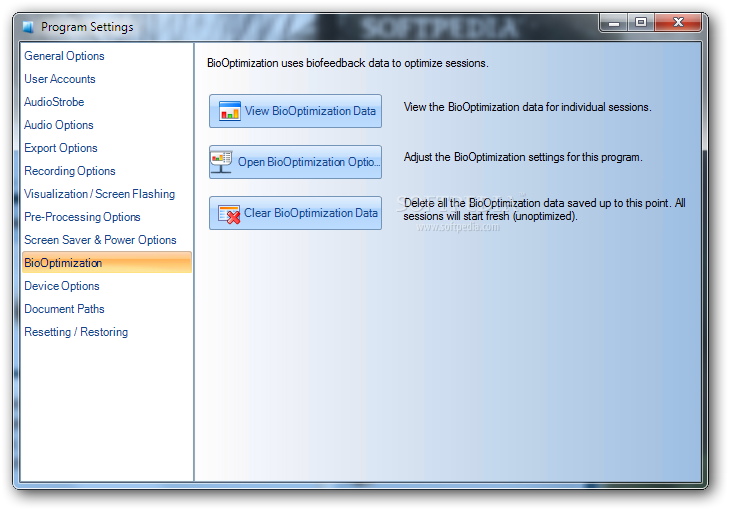This screenshot has width=729, height=510.
Task: Click text 'Adjust the BioOptimization settings for this program.'
Action: click(x=523, y=157)
